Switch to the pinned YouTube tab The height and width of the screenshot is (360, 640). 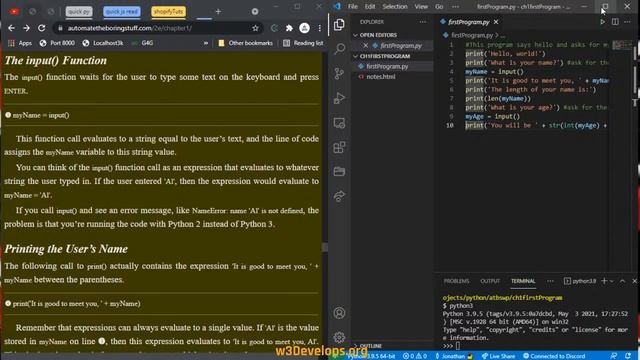14,11
